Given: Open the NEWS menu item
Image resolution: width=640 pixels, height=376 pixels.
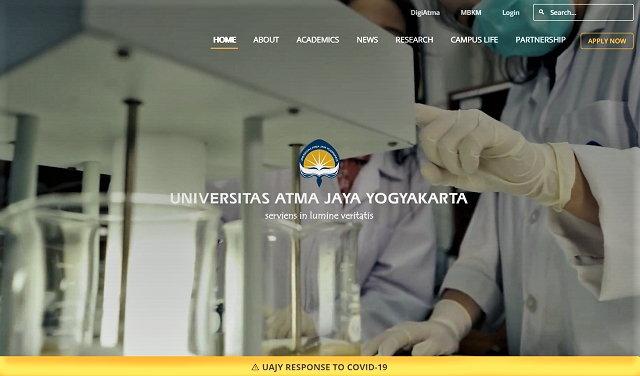Looking at the screenshot, I should coord(367,40).
